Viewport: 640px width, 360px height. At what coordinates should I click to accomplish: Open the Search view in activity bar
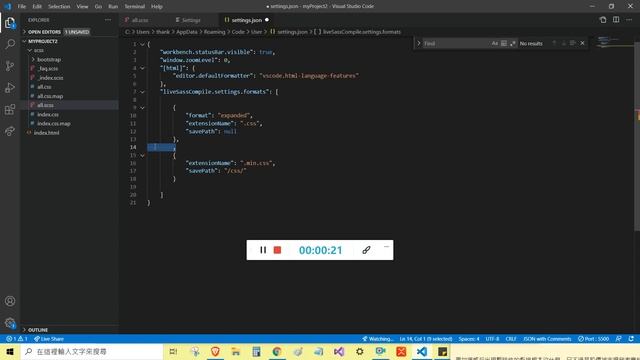coord(10,44)
